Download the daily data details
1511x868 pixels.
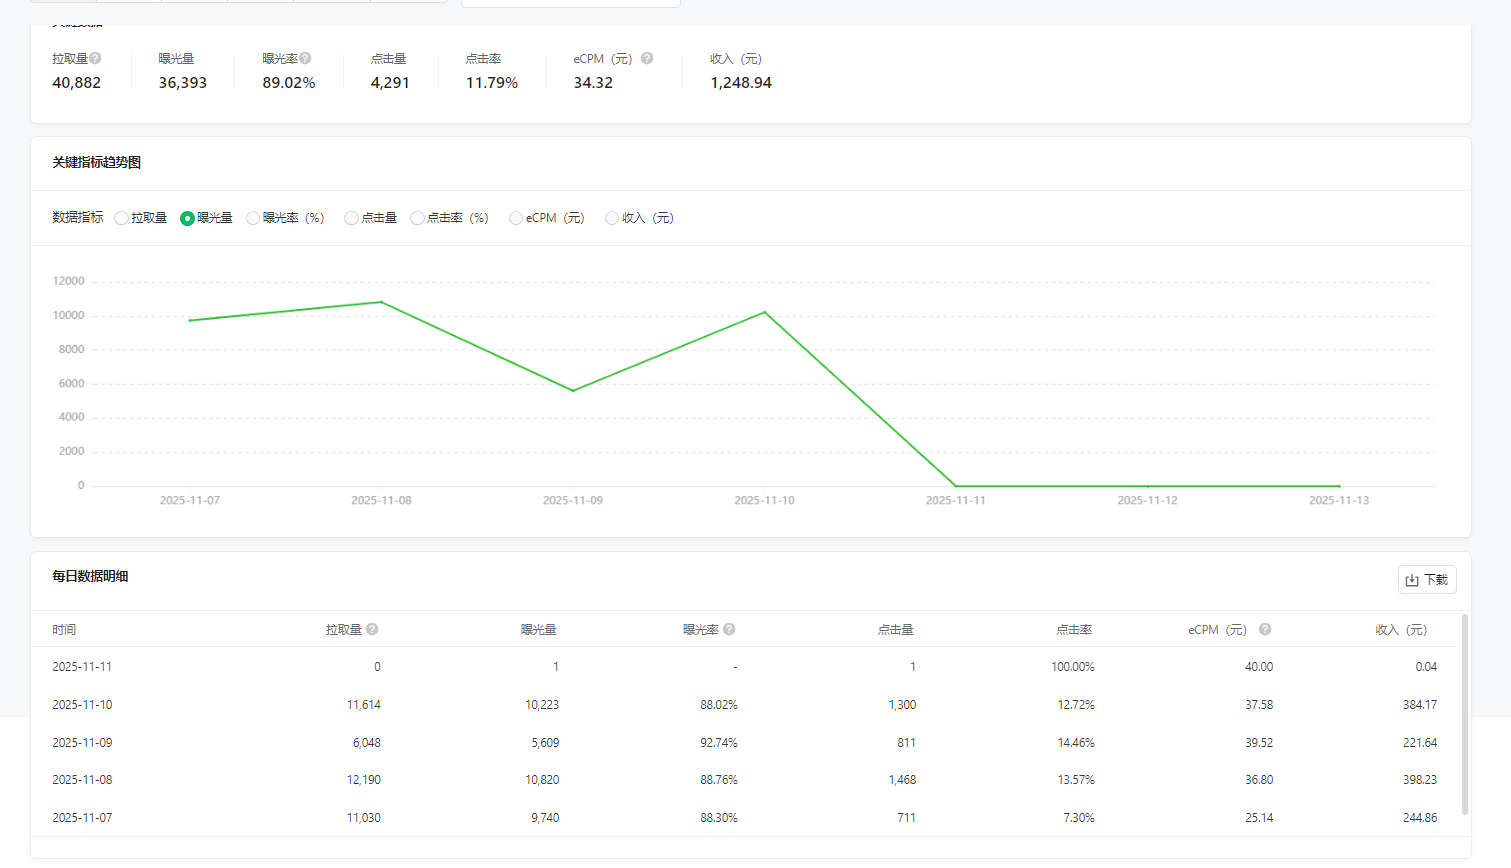(1426, 580)
